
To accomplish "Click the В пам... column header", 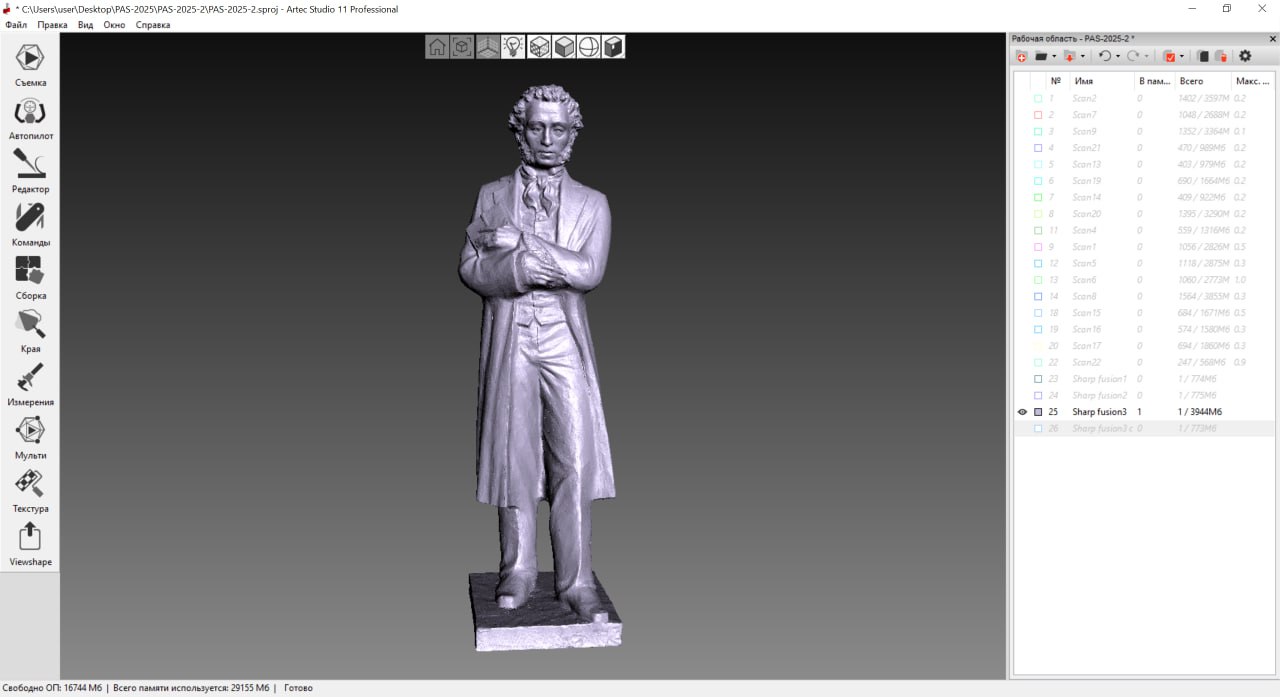I will pos(1154,81).
